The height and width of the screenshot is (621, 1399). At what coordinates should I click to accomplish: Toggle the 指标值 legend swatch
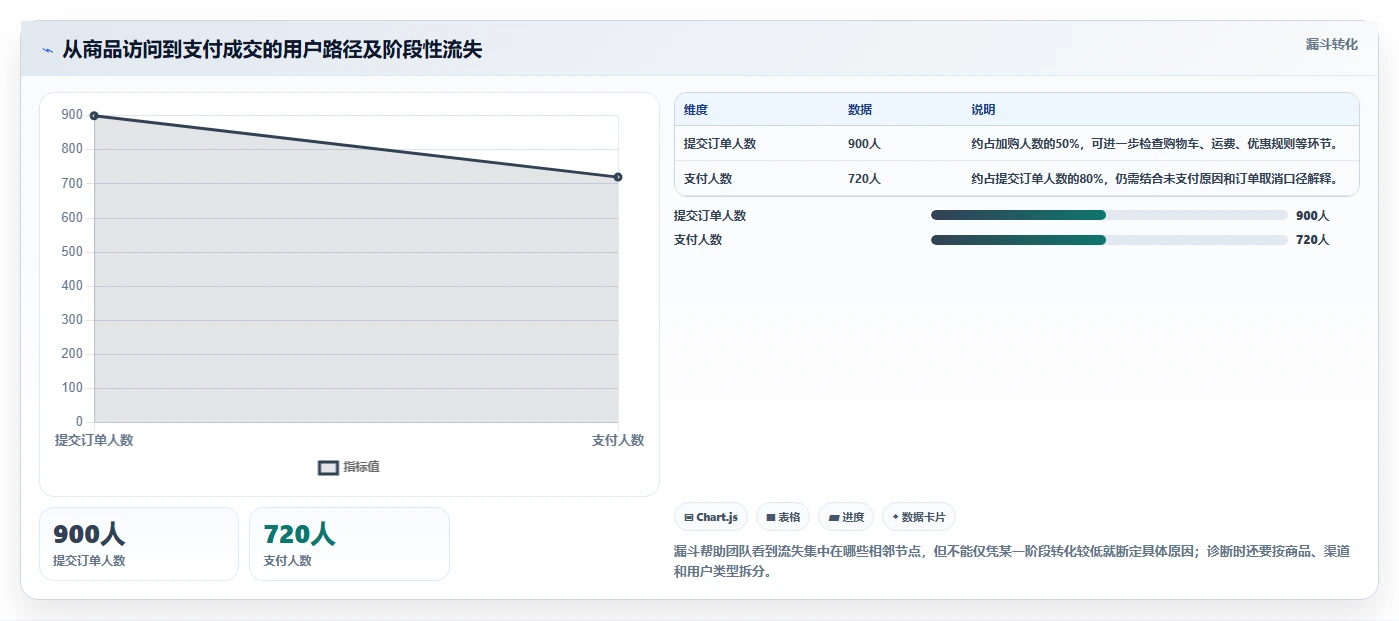pos(328,467)
